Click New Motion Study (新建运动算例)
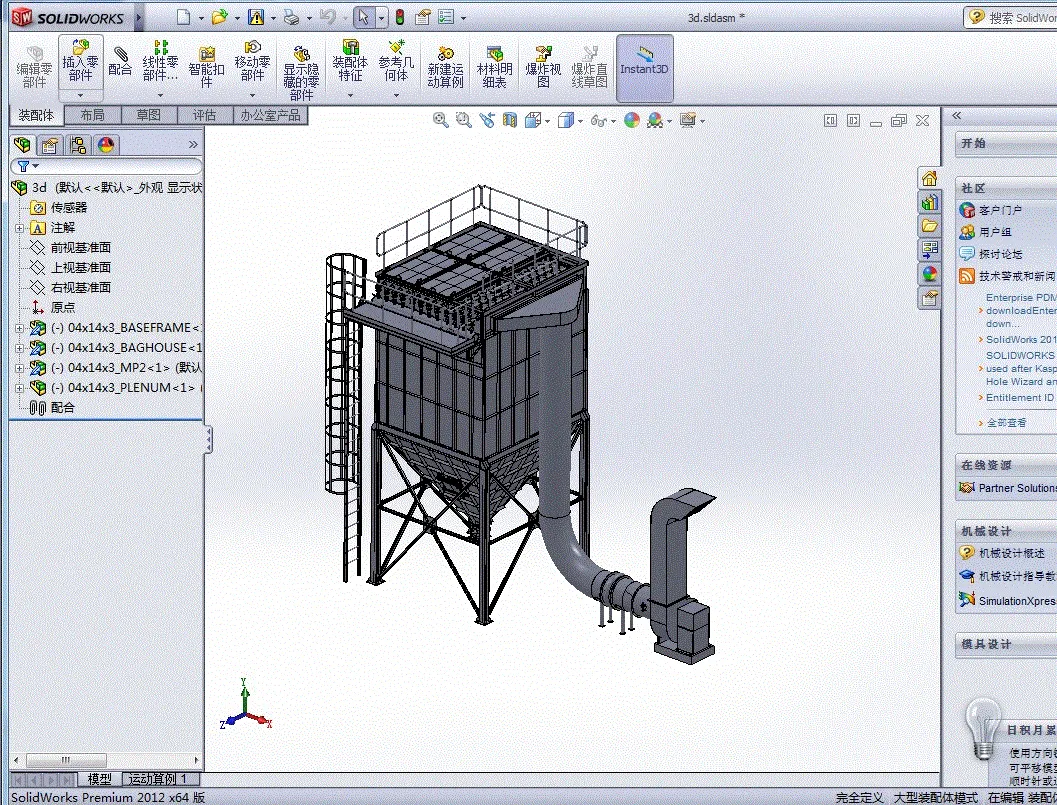The width and height of the screenshot is (1057, 805). tap(445, 67)
